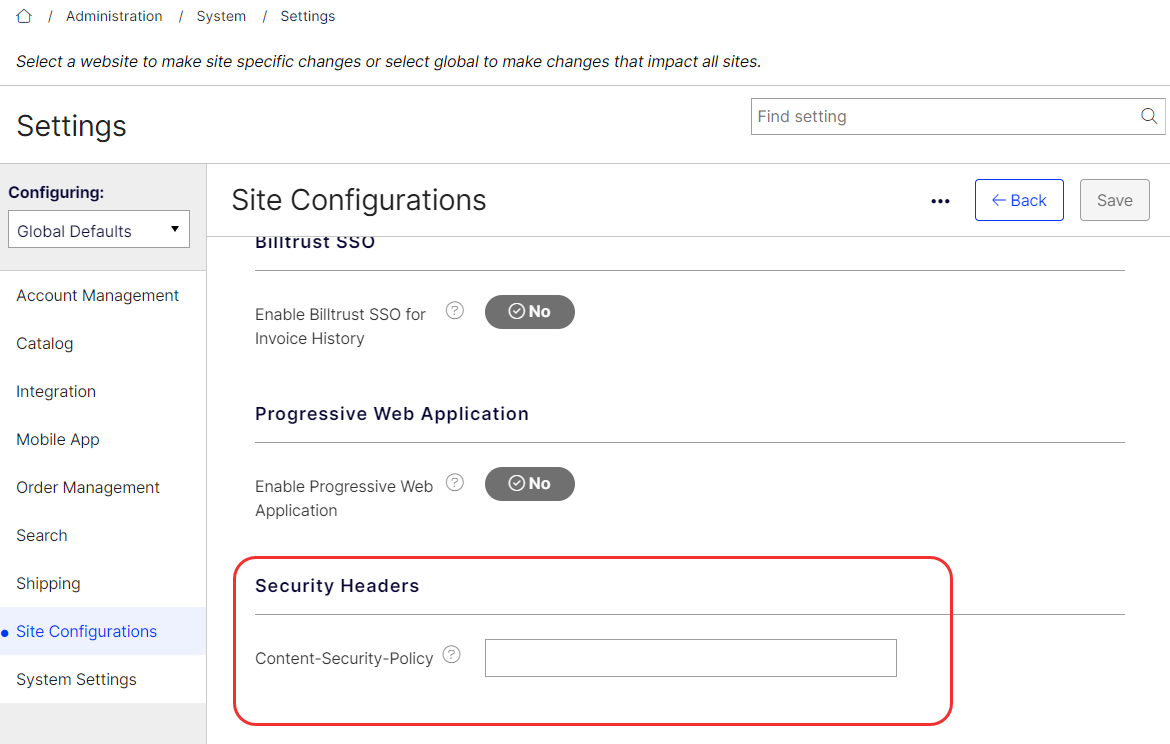This screenshot has width=1170, height=744.
Task: Show help for Progressive Web Application setting
Action: click(454, 483)
